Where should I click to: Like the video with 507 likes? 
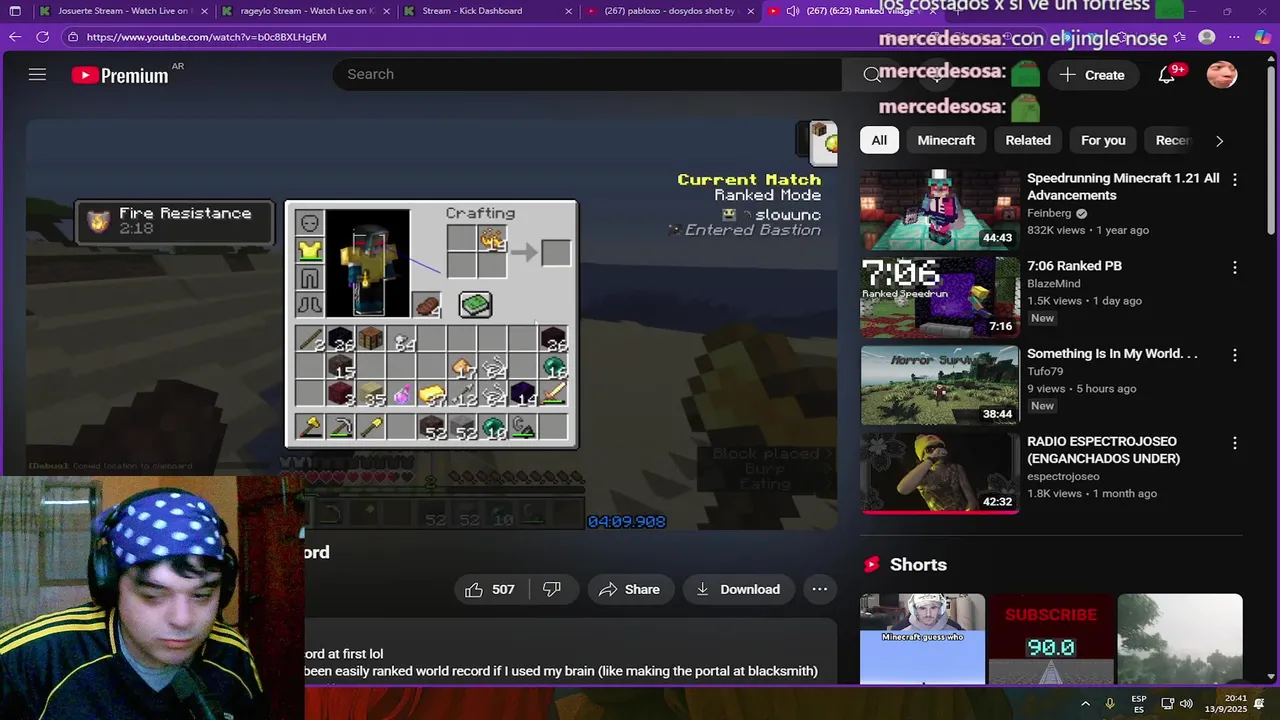(490, 589)
